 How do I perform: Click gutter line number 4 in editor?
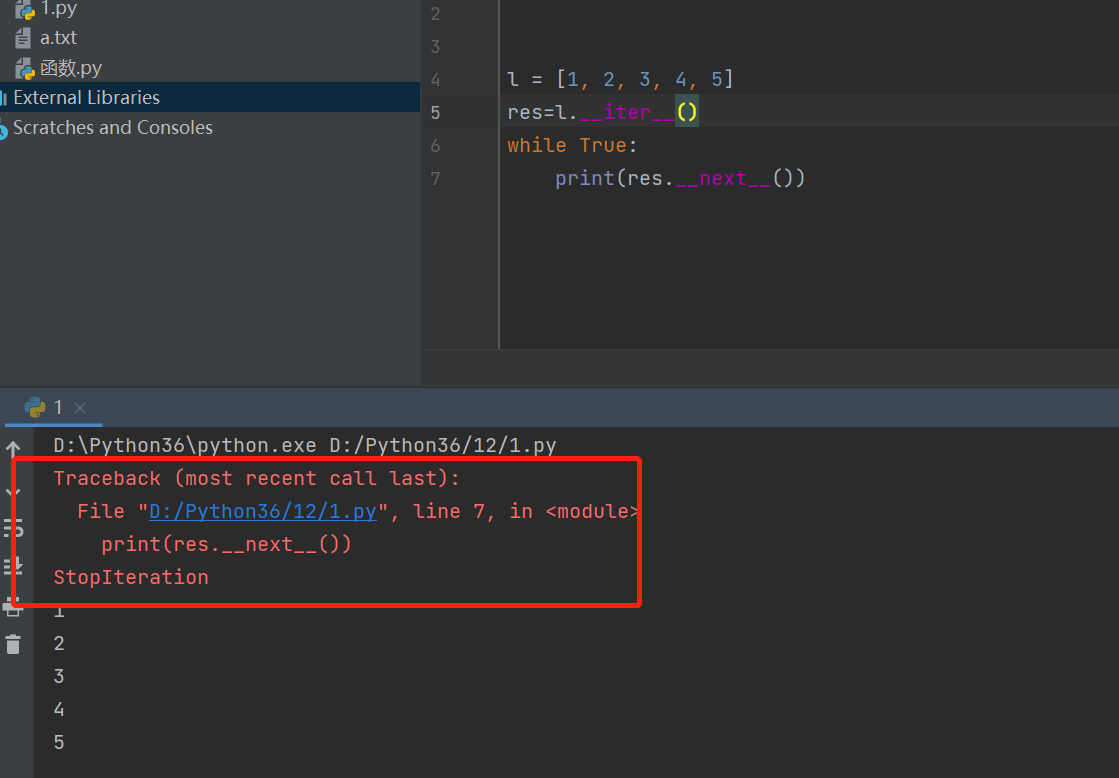(x=435, y=79)
